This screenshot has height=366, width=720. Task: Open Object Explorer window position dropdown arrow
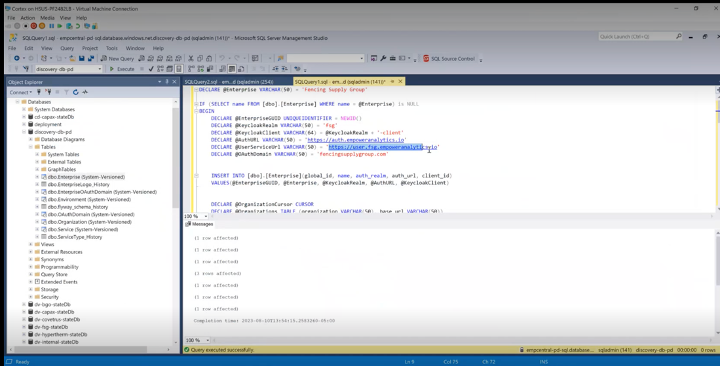click(159, 82)
